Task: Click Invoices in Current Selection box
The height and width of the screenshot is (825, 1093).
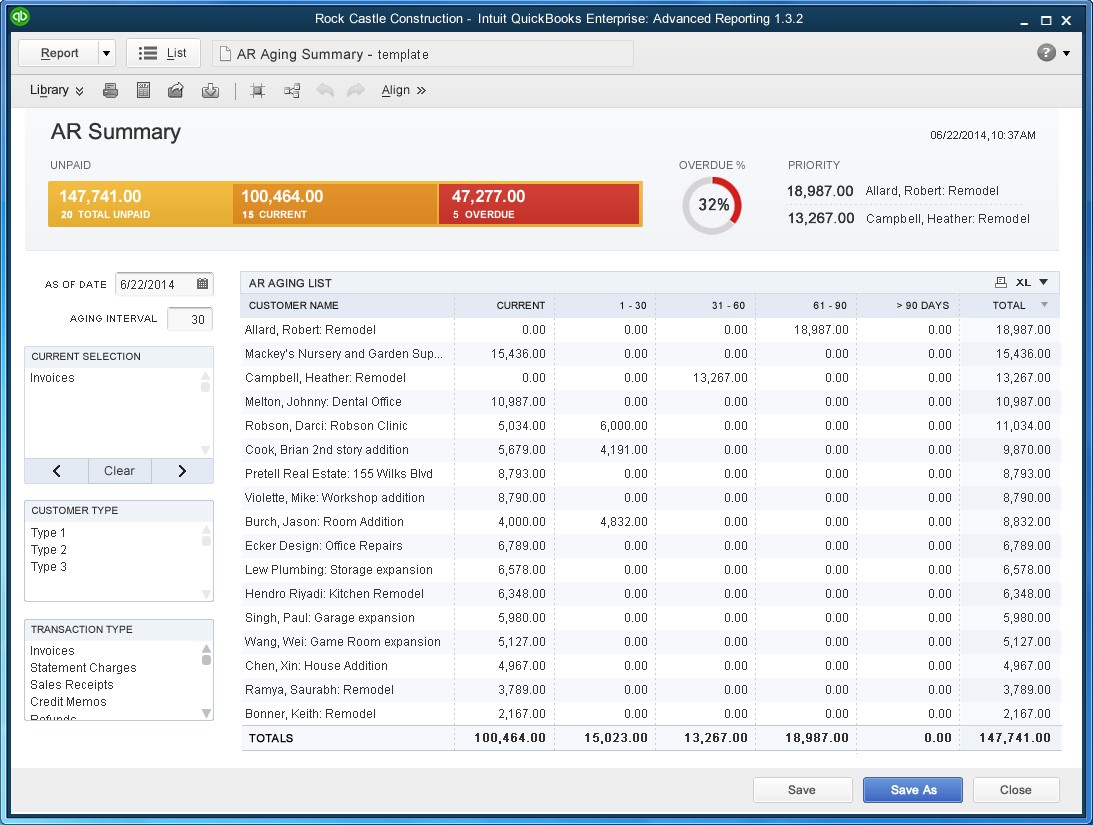Action: 52,378
